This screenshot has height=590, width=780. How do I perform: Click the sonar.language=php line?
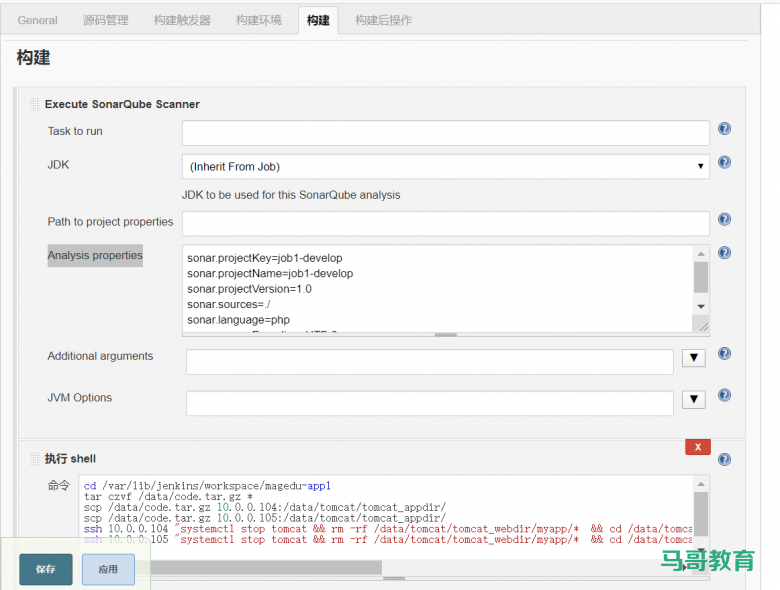coord(238,320)
